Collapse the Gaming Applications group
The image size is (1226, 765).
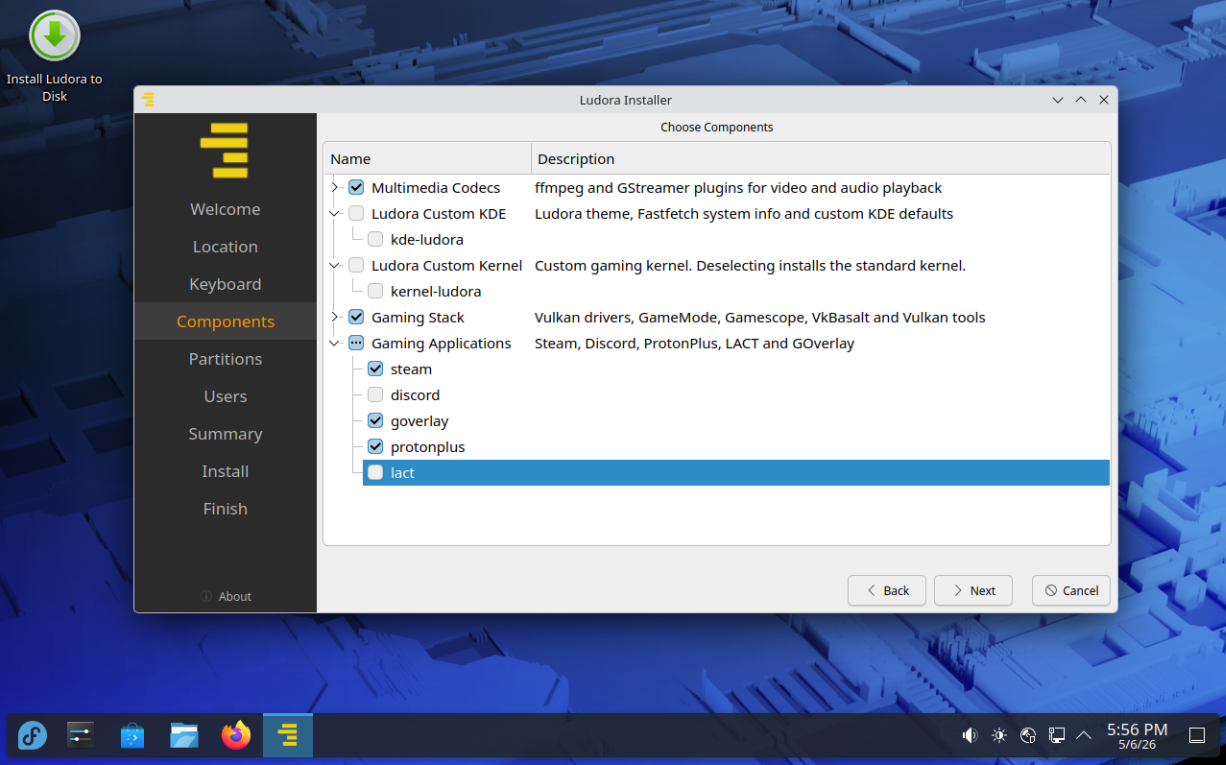coord(335,343)
